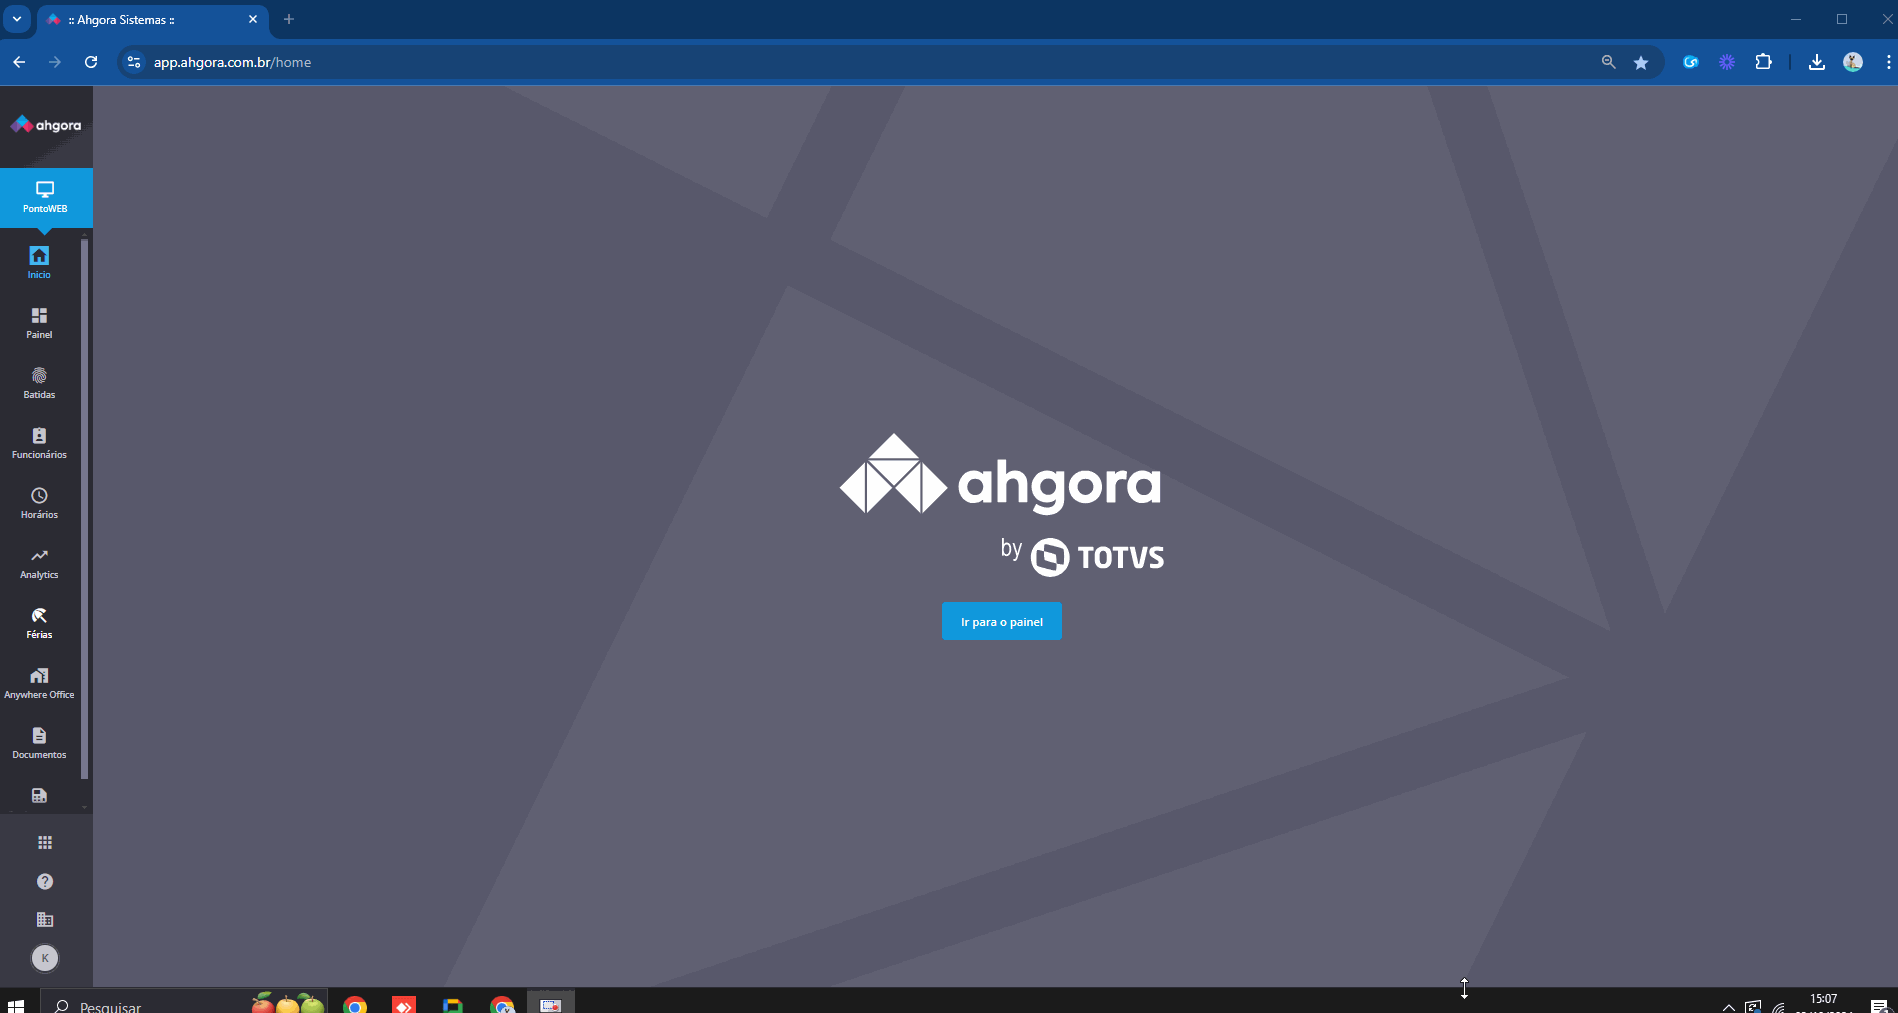Open the Férias vacation section
Screen dimensions: 1898x1013
click(39, 622)
